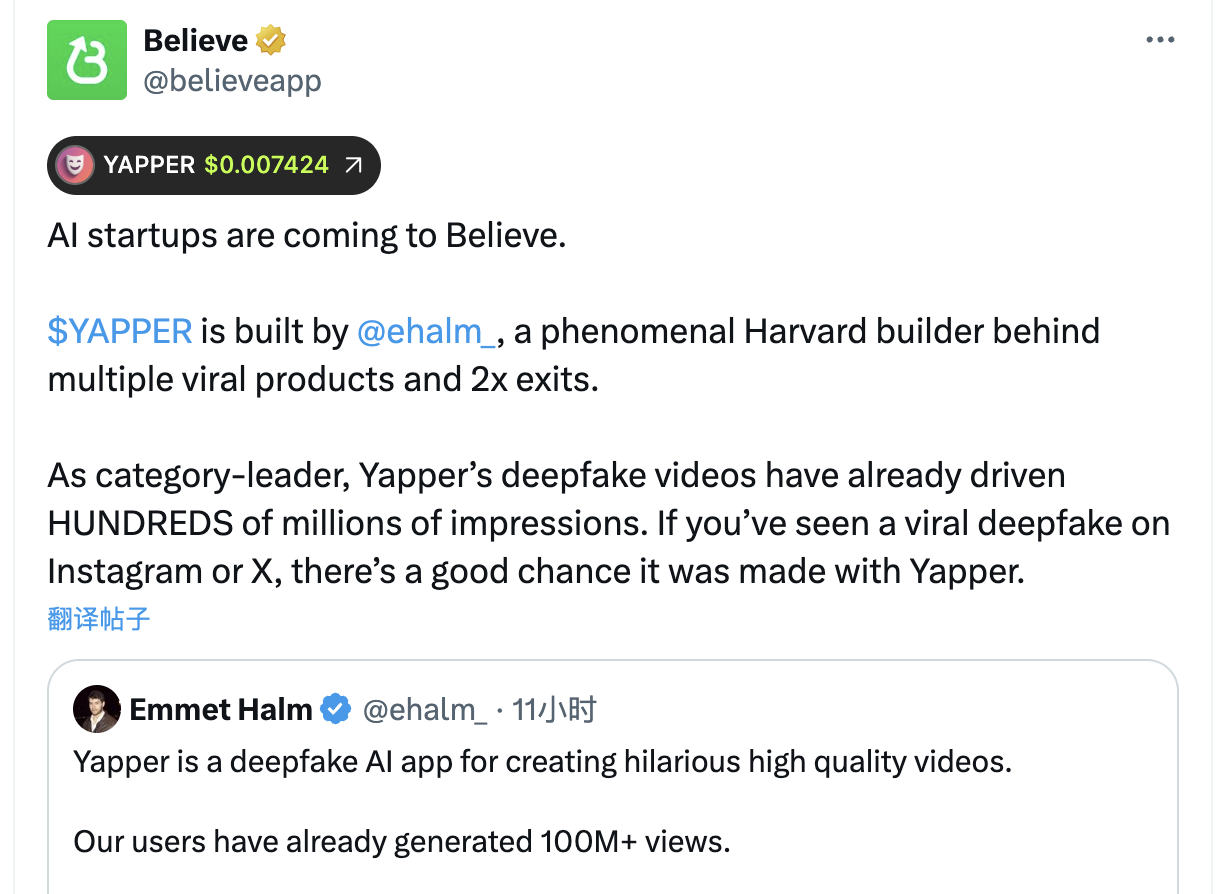The image size is (1222, 894).
Task: Click the YAPPER label in token pill
Action: point(149,165)
